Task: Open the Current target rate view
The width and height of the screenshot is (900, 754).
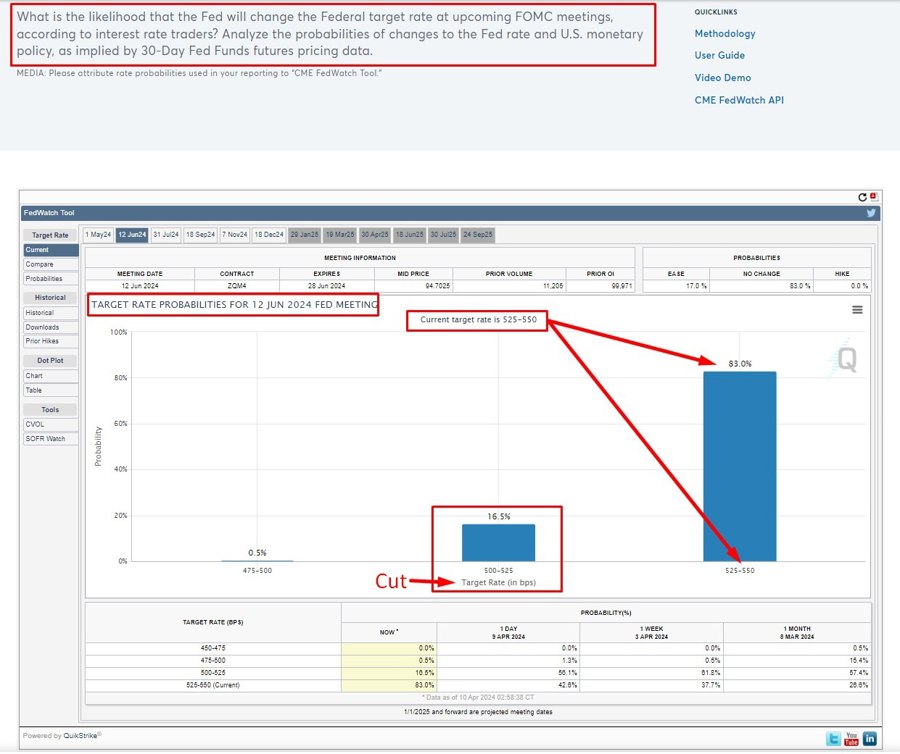Action: [51, 250]
